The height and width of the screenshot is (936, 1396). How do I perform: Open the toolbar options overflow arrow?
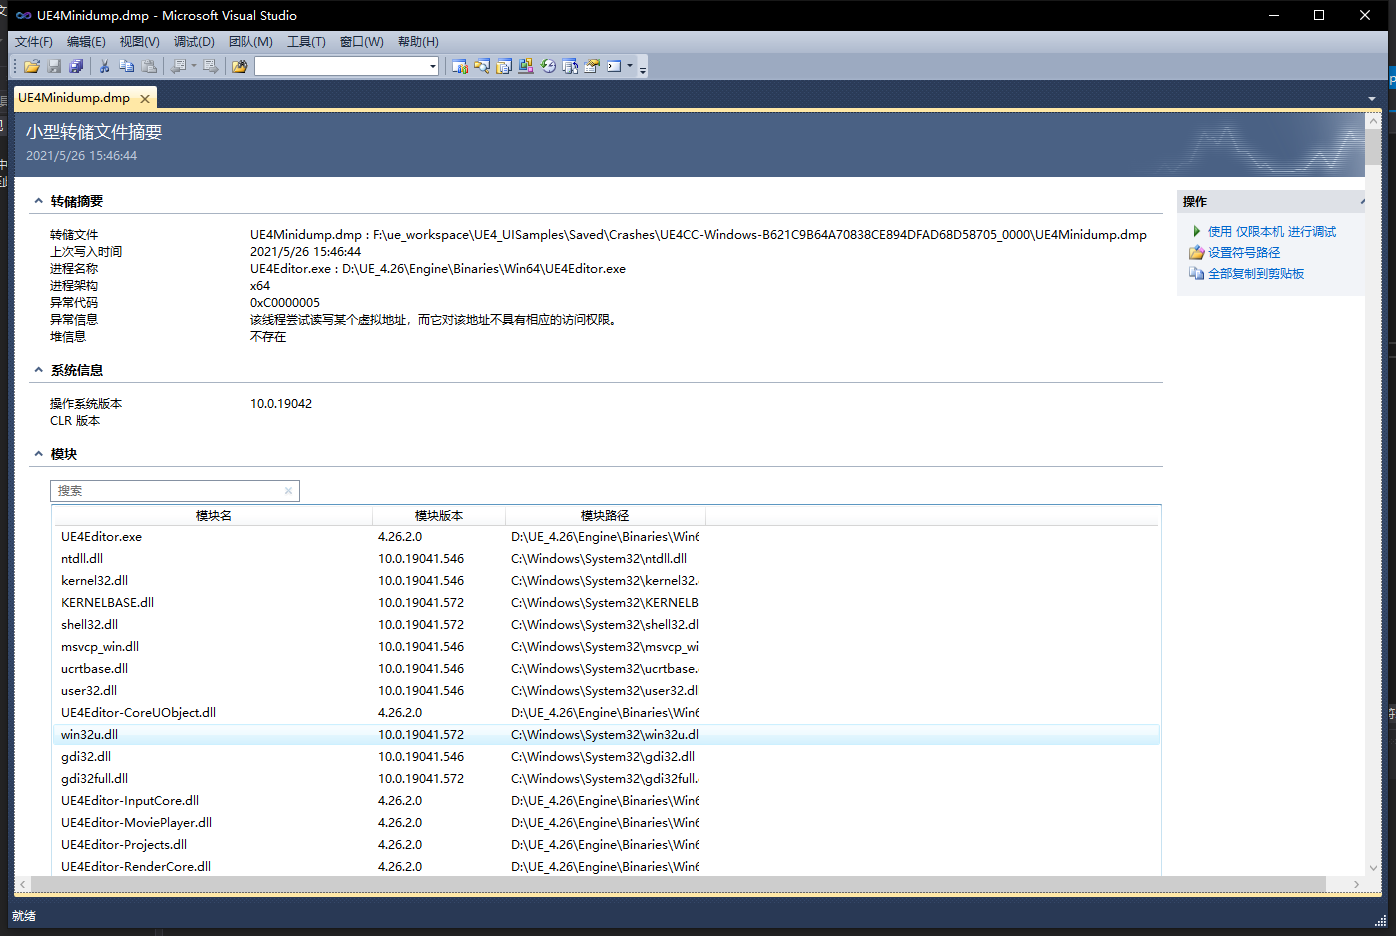pos(643,67)
